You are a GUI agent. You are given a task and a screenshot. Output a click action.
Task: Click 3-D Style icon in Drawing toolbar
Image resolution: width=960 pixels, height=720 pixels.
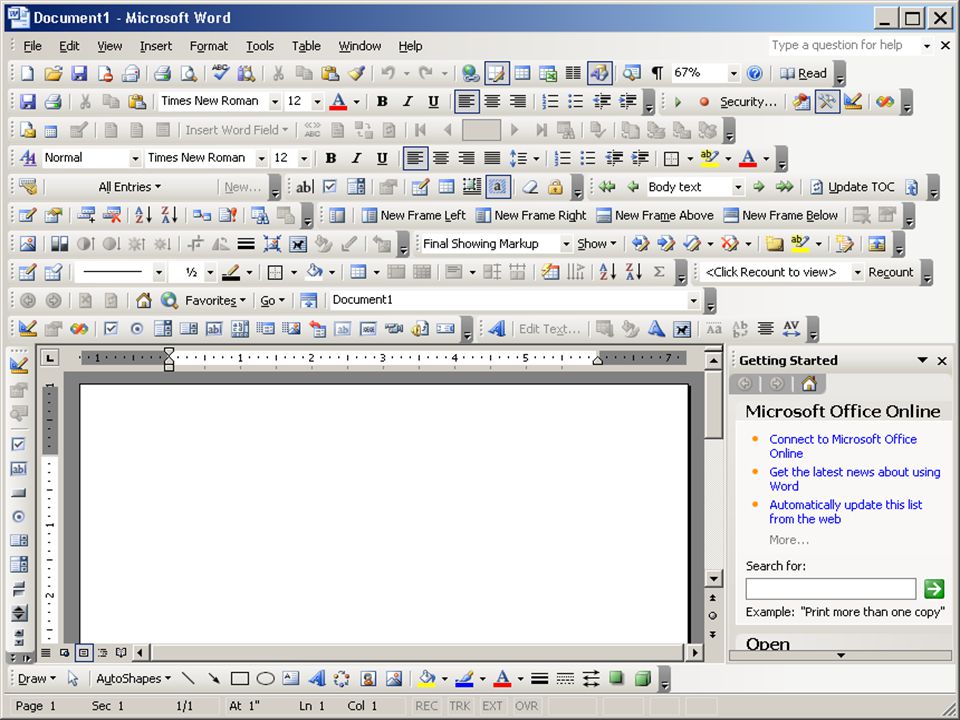pos(642,678)
